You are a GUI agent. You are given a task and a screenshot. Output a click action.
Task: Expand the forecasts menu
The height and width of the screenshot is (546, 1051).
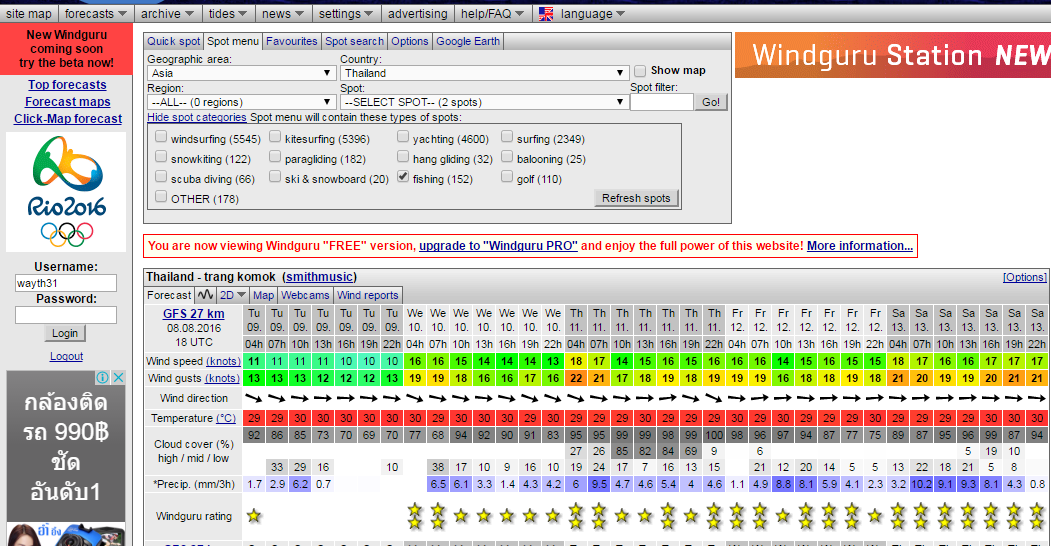pos(96,13)
